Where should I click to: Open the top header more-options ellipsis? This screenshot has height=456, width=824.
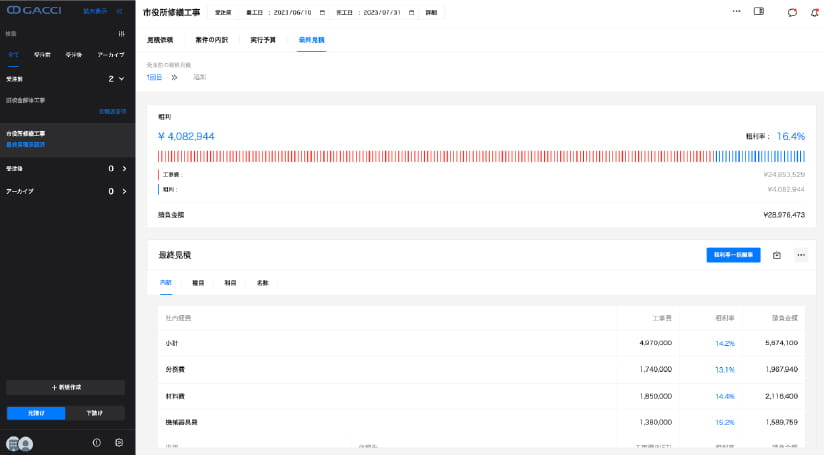pos(736,12)
